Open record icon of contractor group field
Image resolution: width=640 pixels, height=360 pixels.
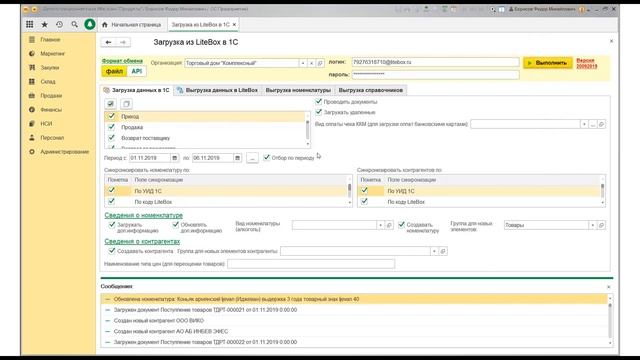[443, 251]
